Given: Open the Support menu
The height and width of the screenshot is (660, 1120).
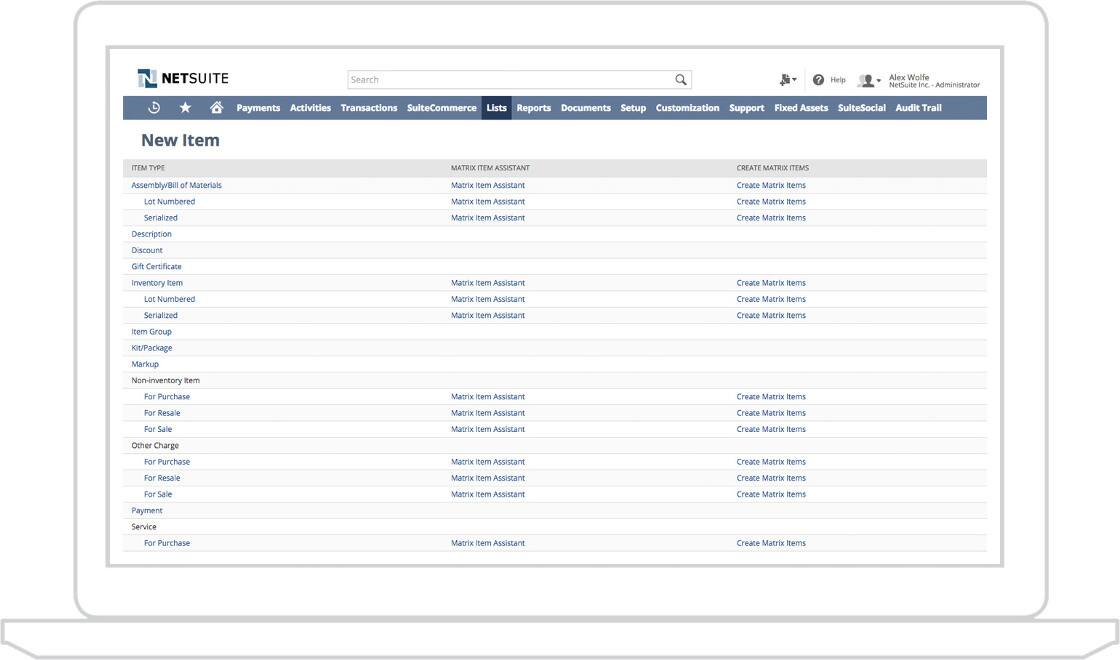Looking at the screenshot, I should point(746,108).
